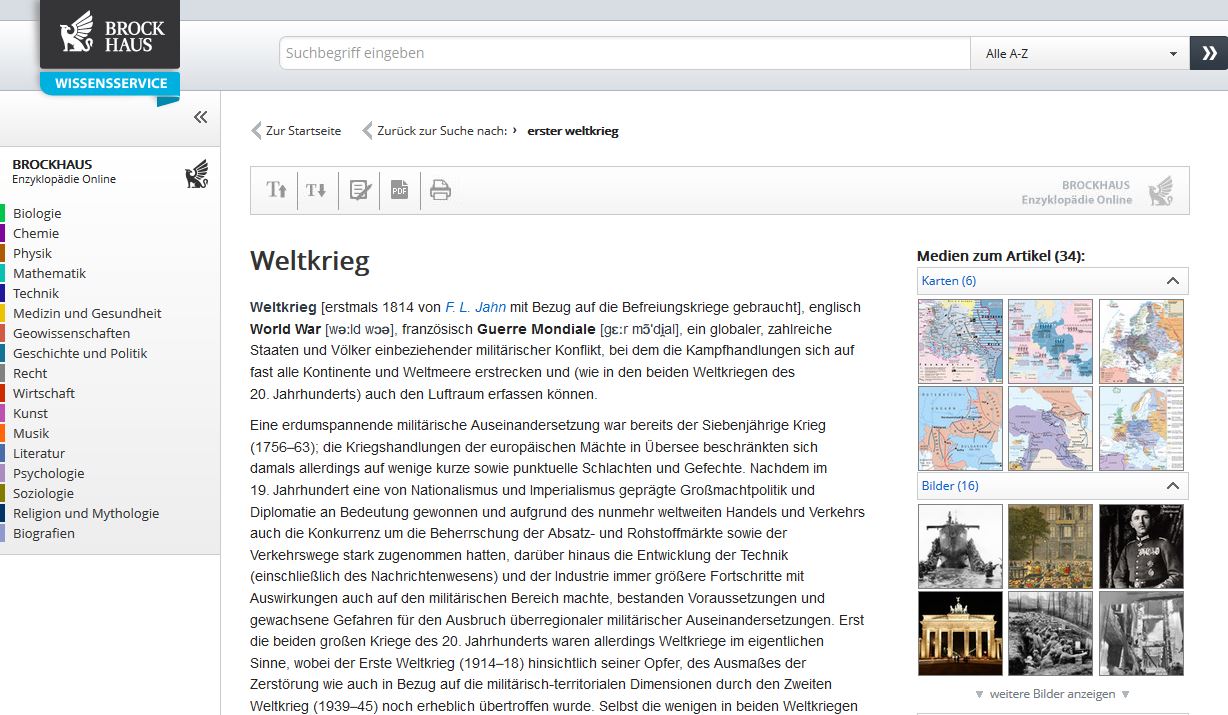Print the Weltkrieg article
This screenshot has width=1228, height=715.
[440, 190]
